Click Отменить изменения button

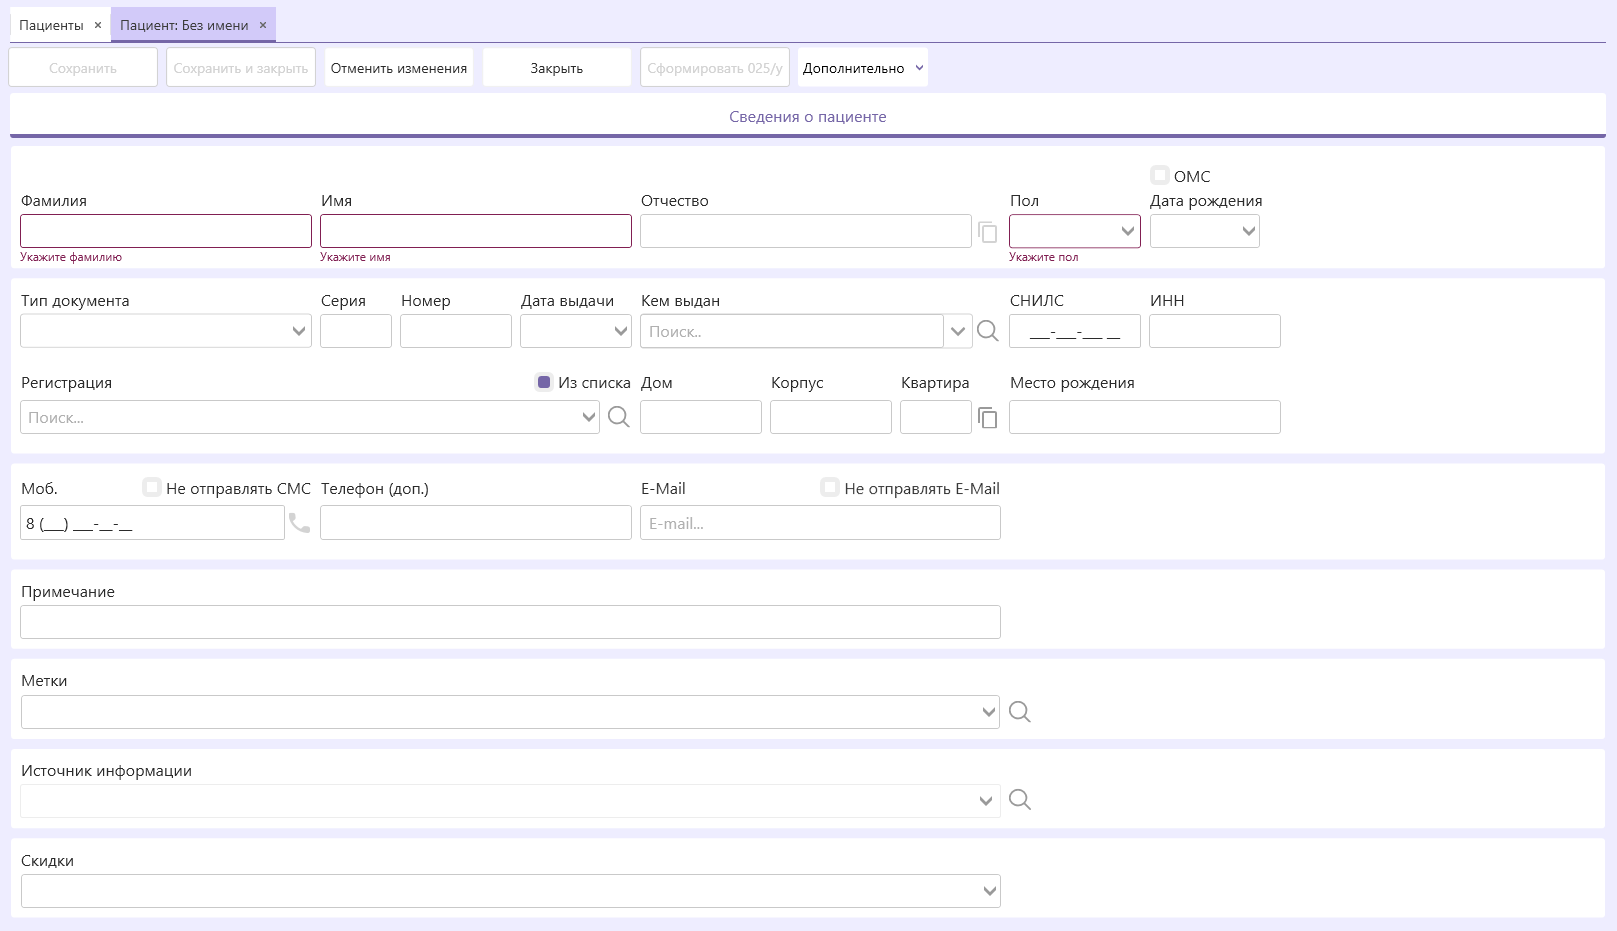tap(399, 68)
